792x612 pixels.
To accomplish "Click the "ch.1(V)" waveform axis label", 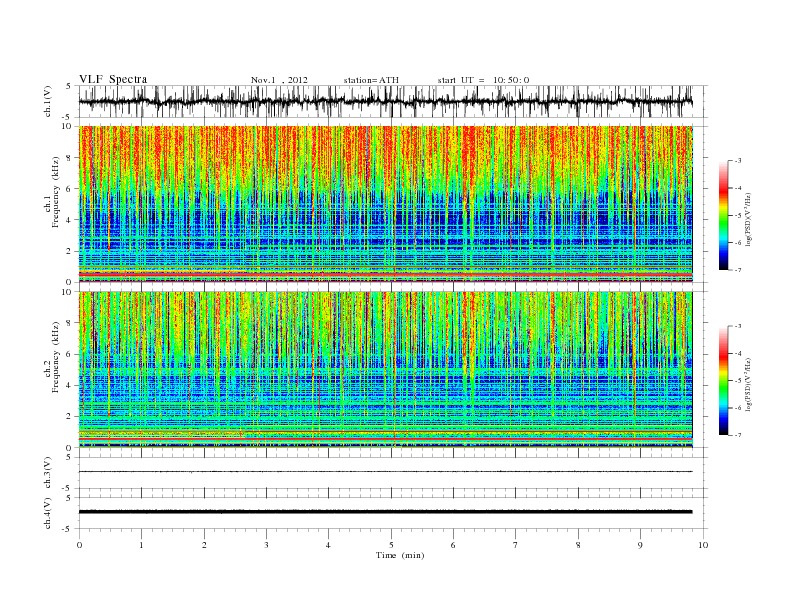I will pyautogui.click(x=48, y=101).
